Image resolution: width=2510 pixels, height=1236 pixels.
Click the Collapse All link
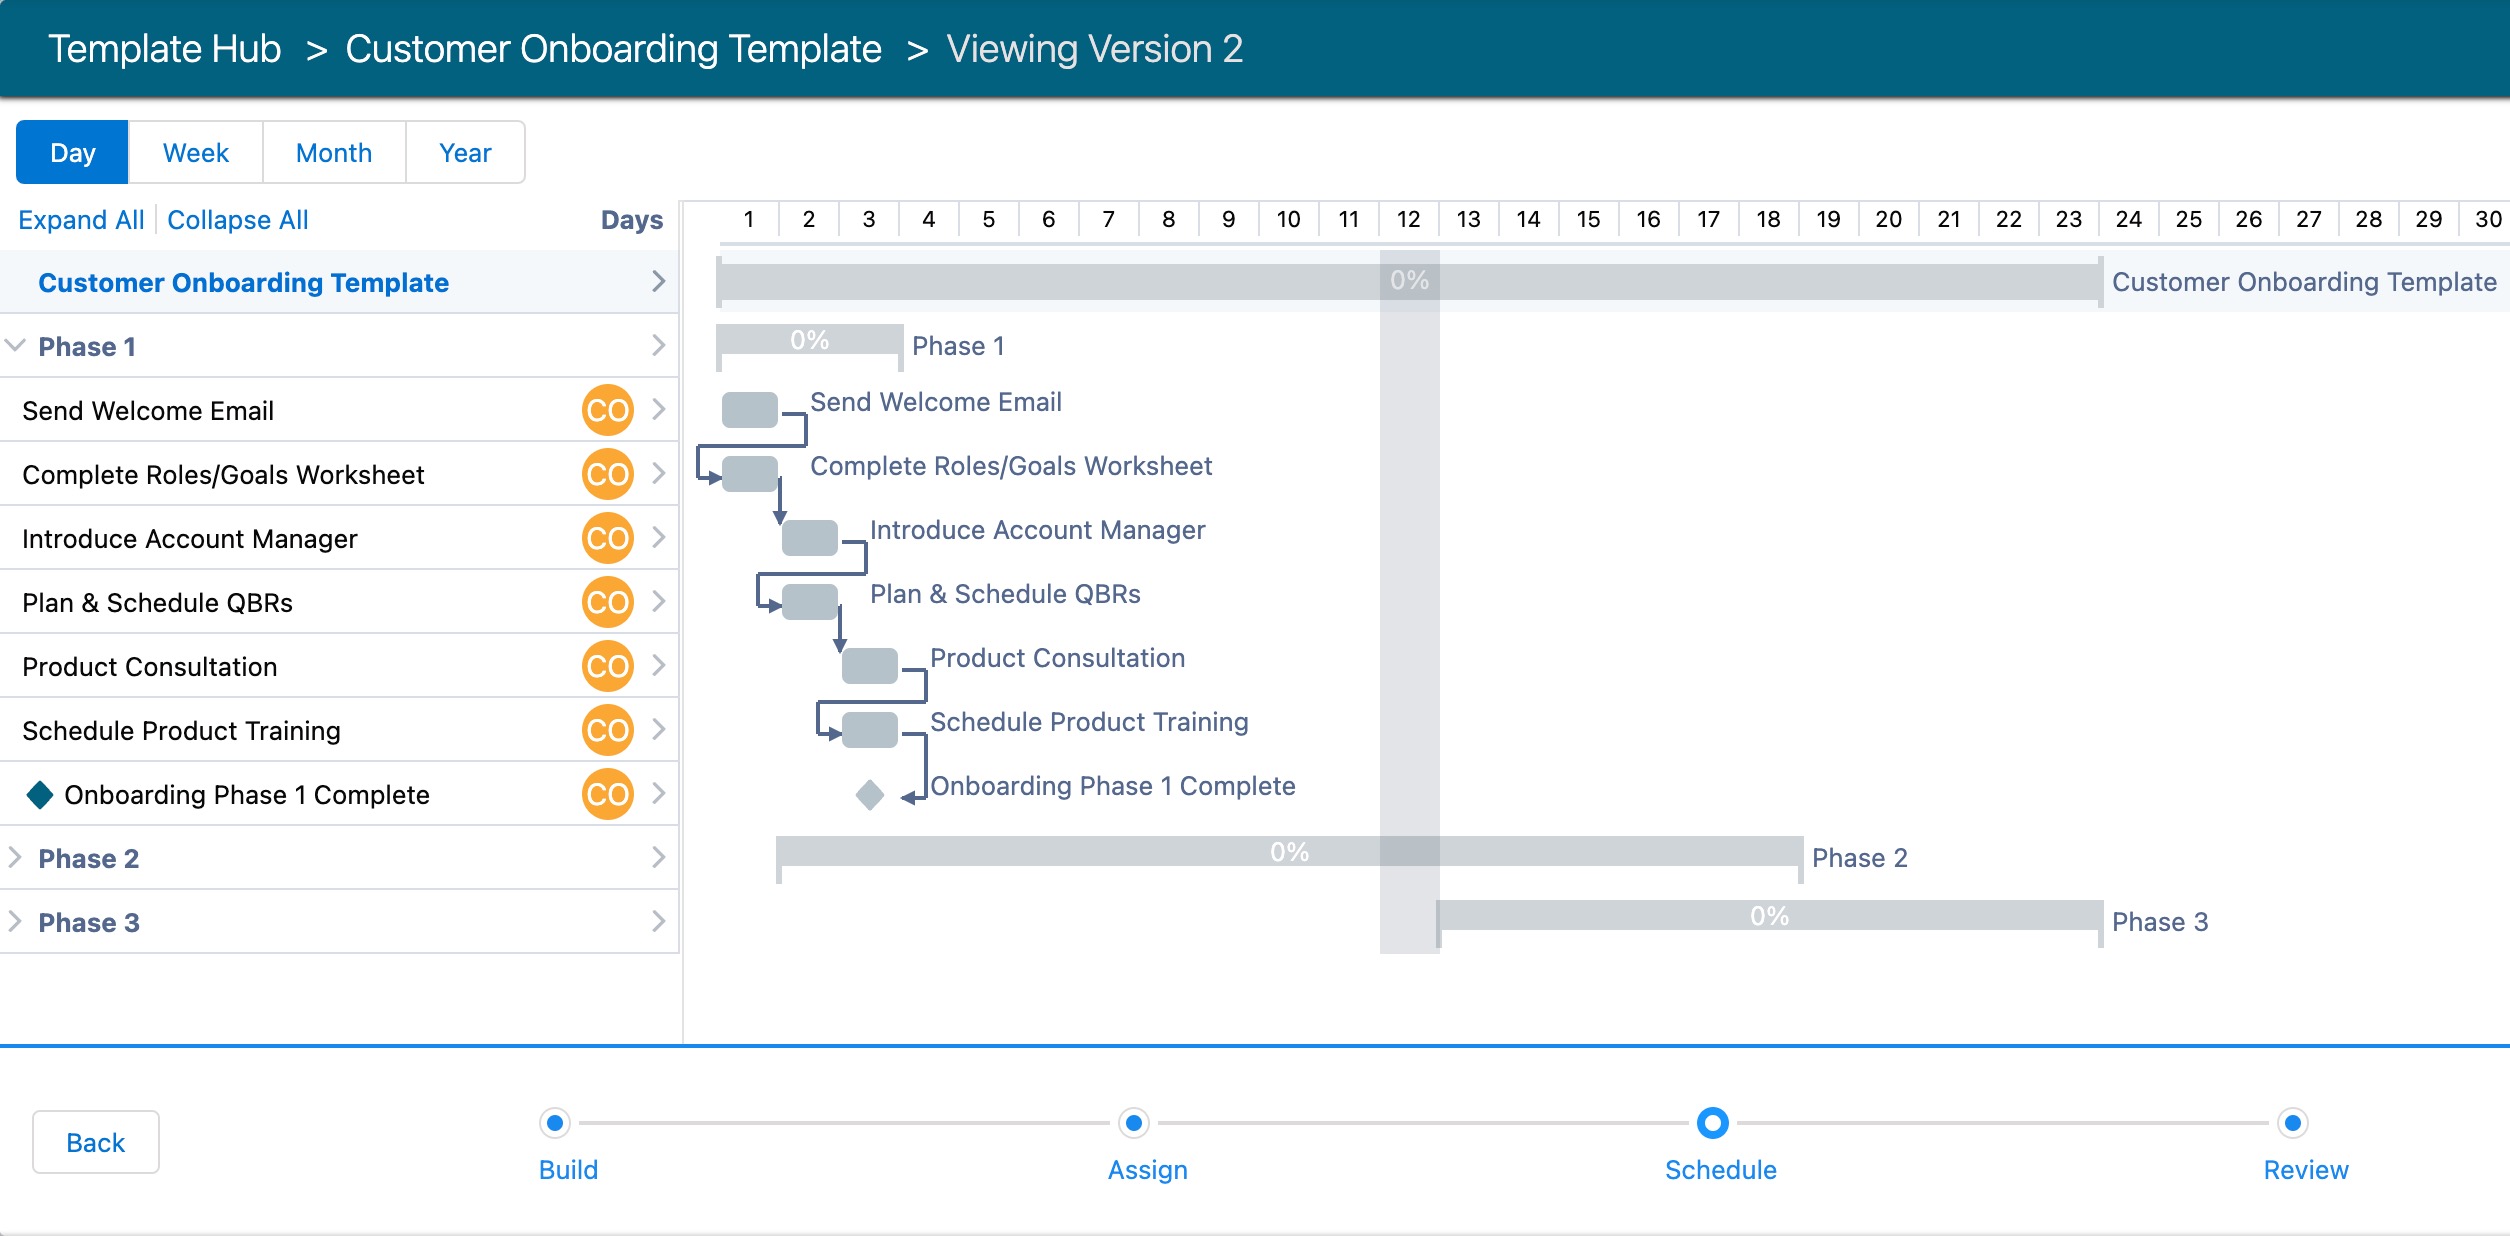click(237, 219)
